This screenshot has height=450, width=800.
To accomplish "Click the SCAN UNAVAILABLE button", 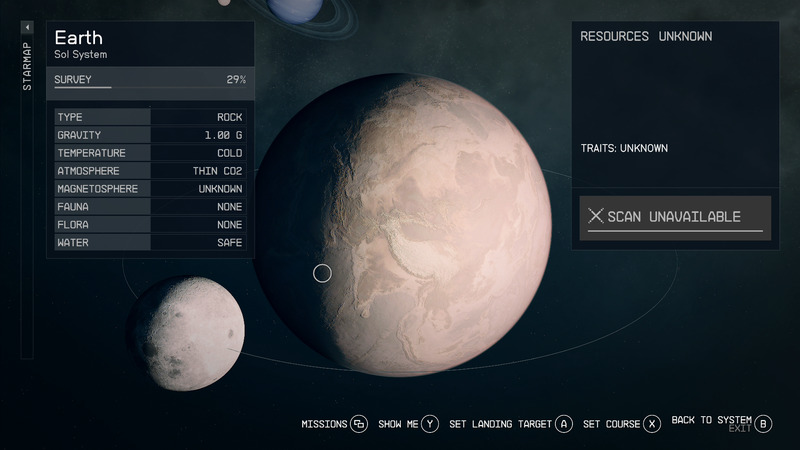I will (675, 218).
